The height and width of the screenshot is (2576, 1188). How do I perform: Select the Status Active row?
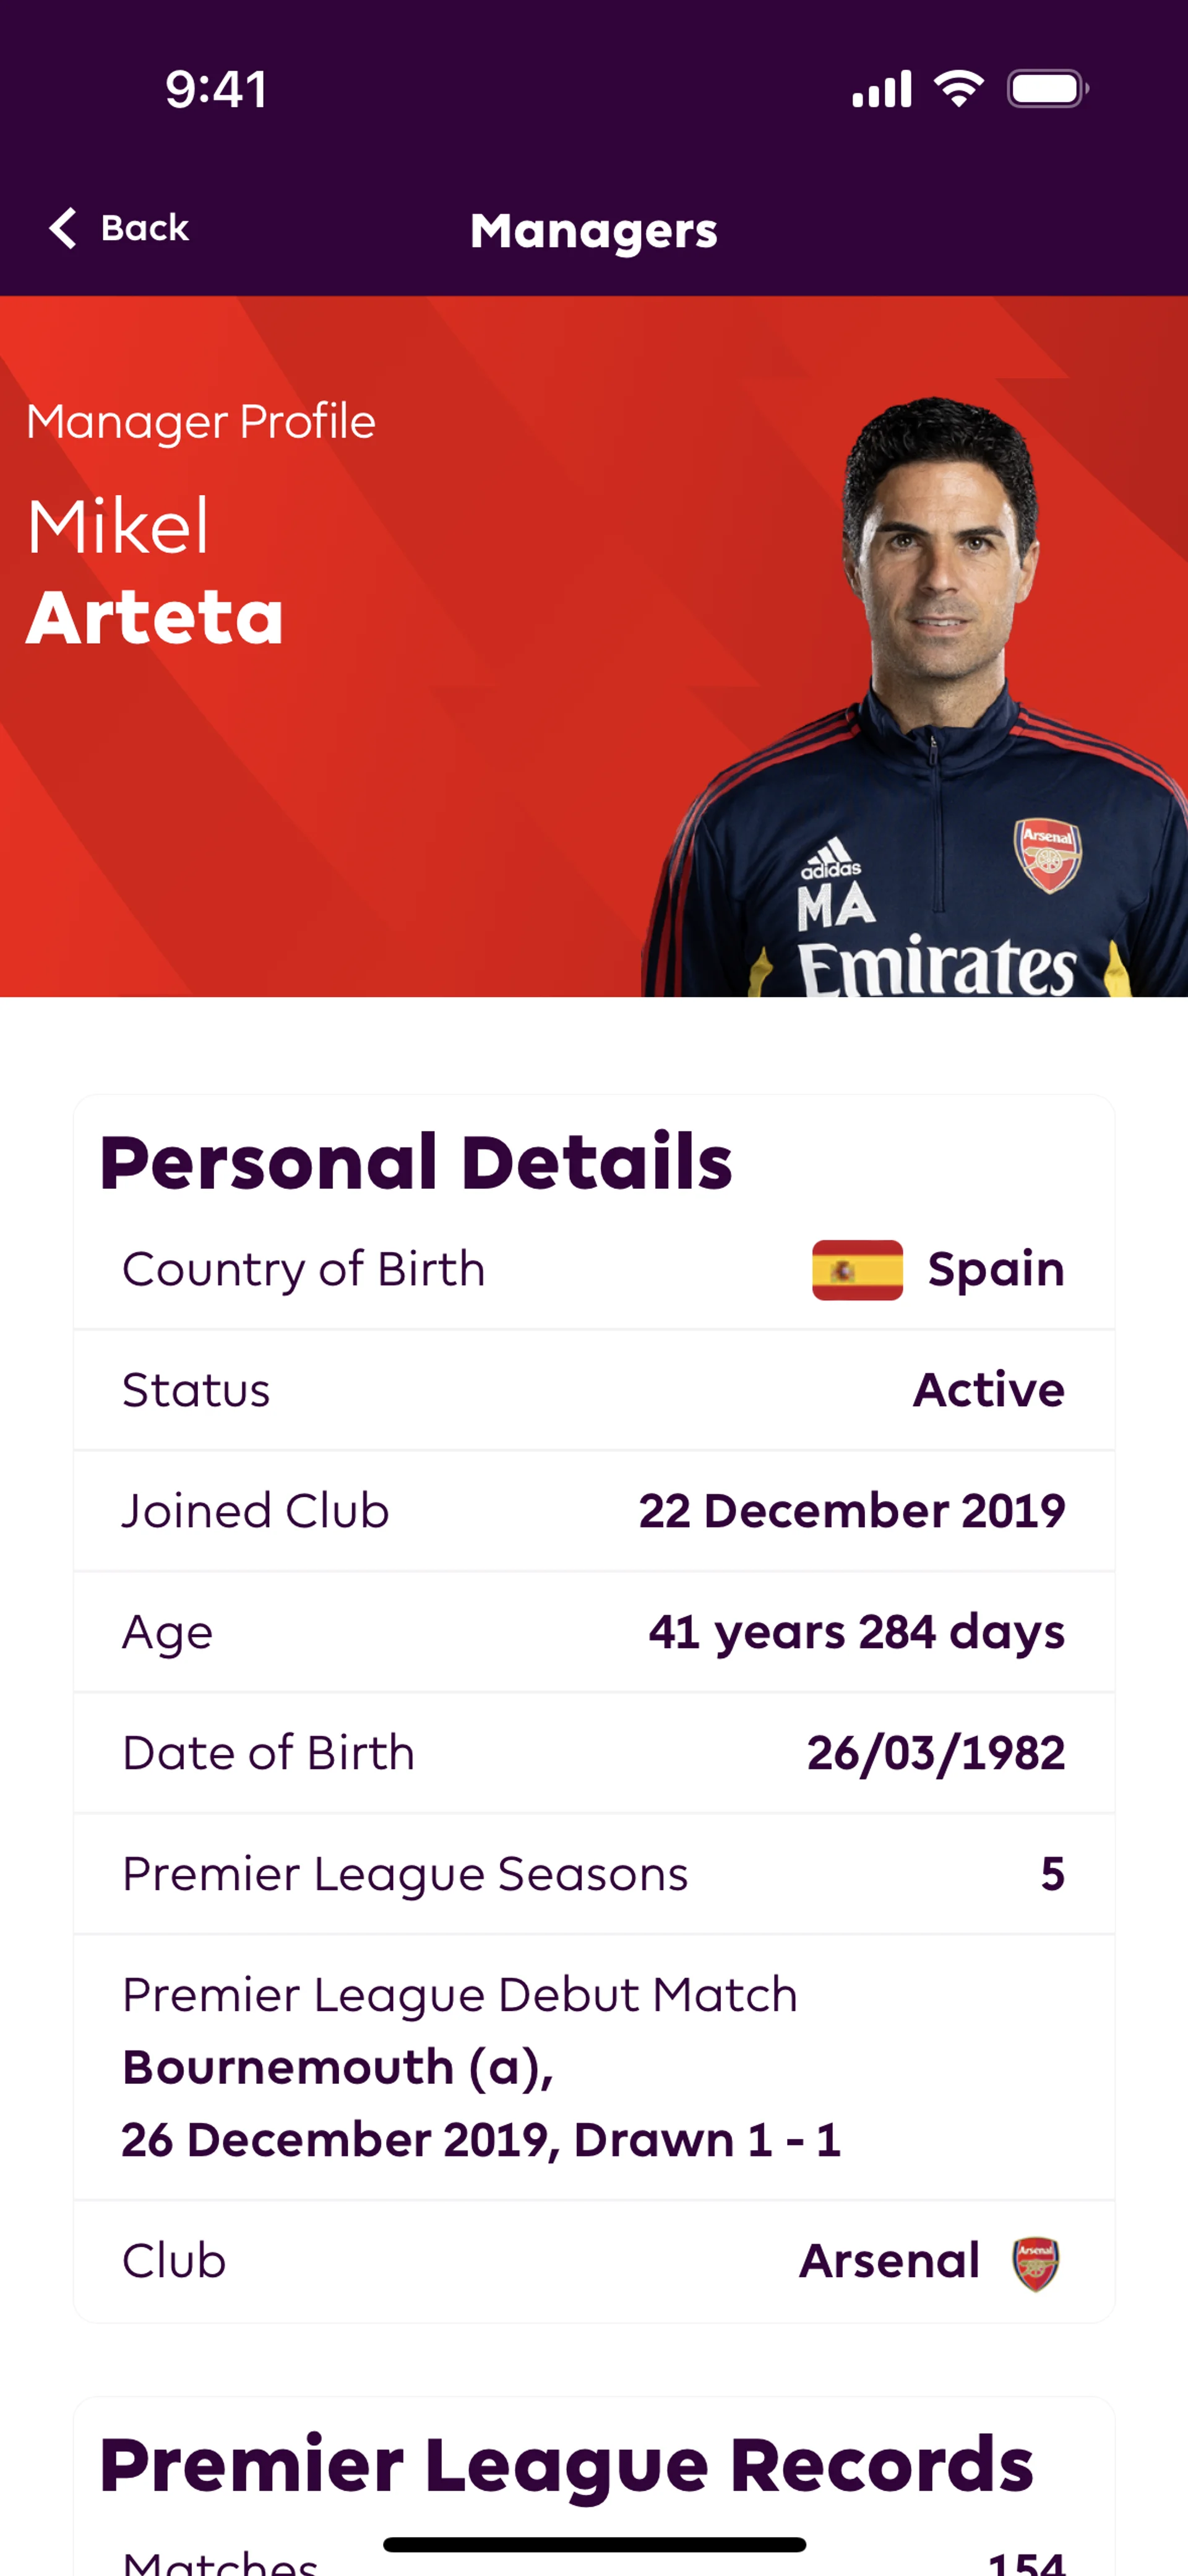(594, 1390)
